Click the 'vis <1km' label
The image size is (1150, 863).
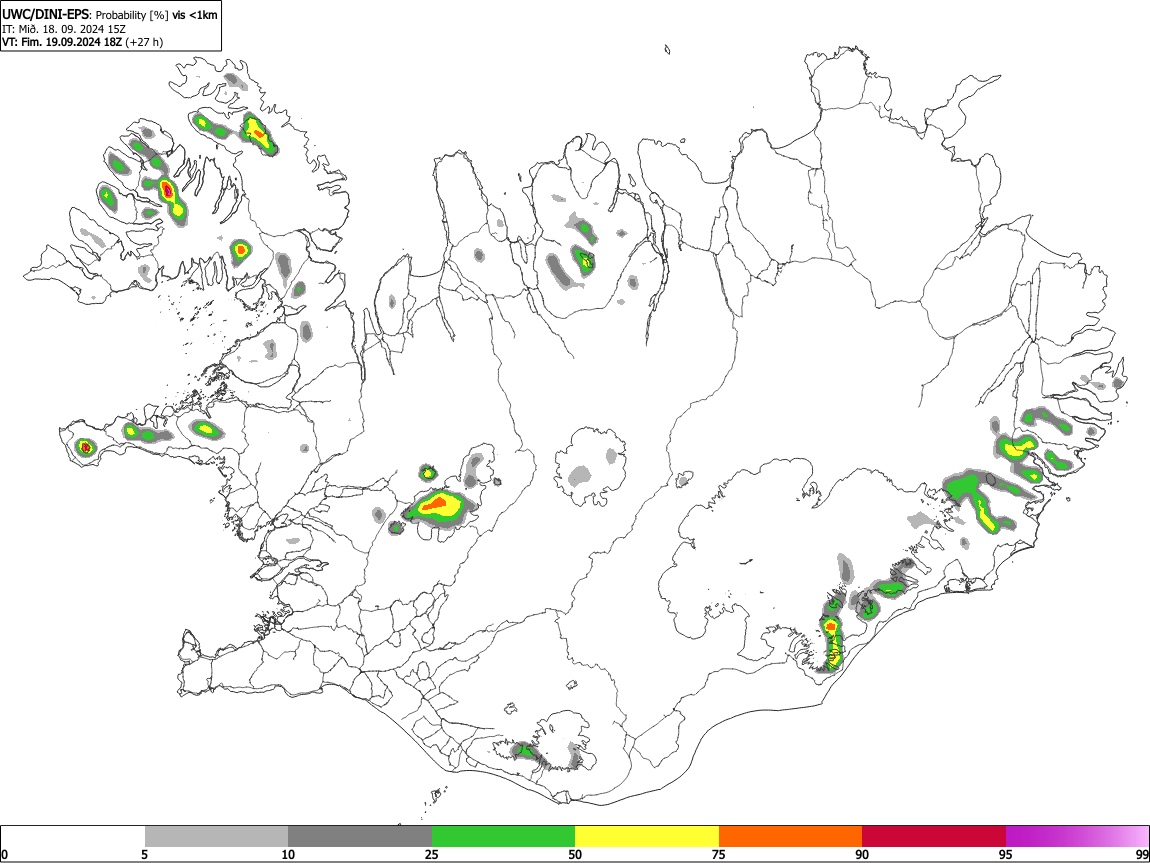(194, 15)
